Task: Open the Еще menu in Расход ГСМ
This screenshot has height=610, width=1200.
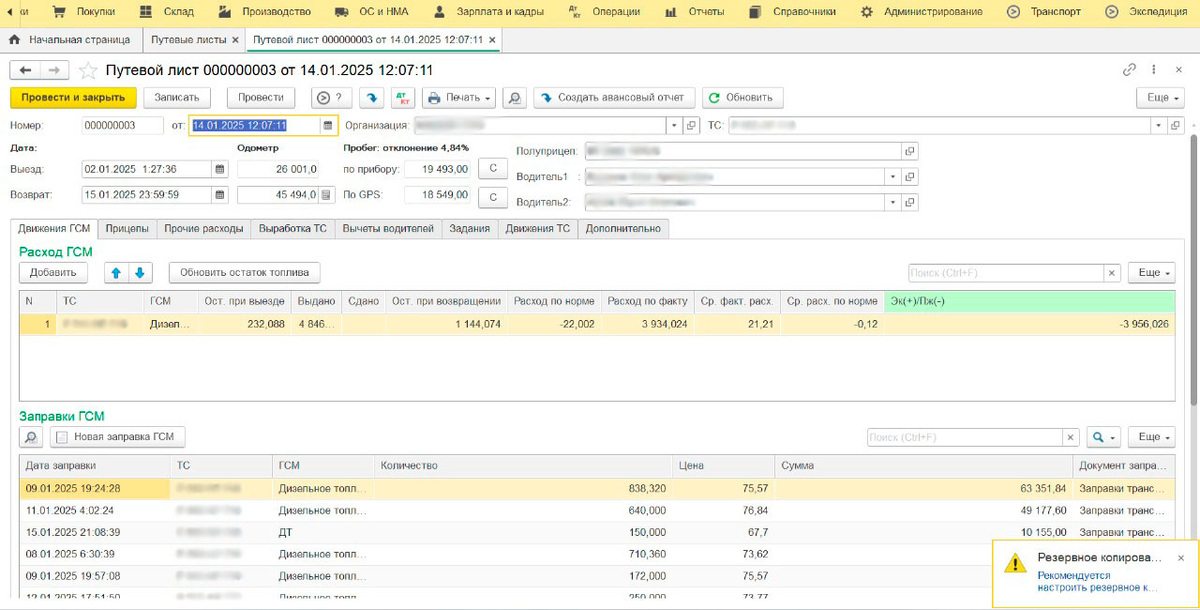Action: coord(1151,273)
